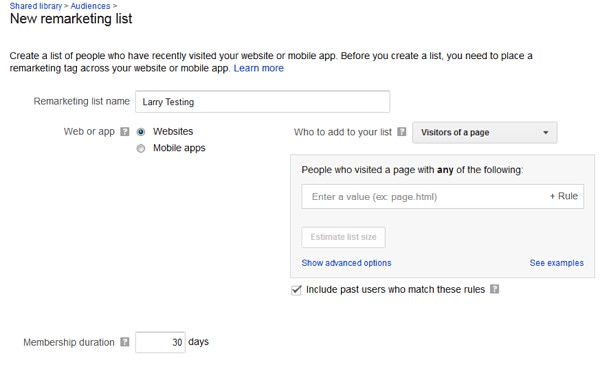Uncheck Include past users who match these rules

pyautogui.click(x=296, y=290)
